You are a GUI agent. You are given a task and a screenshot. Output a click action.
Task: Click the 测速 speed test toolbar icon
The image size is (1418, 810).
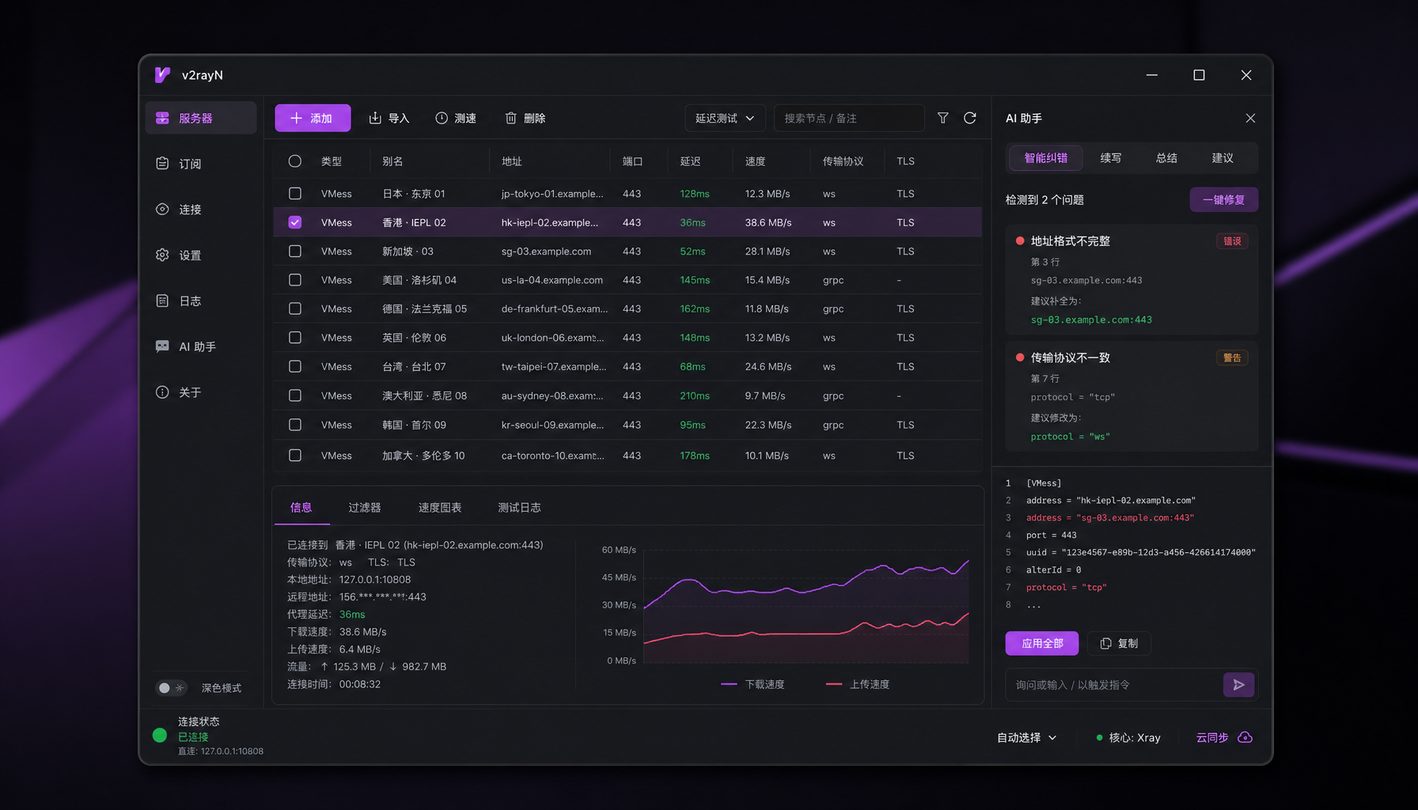[x=441, y=118]
